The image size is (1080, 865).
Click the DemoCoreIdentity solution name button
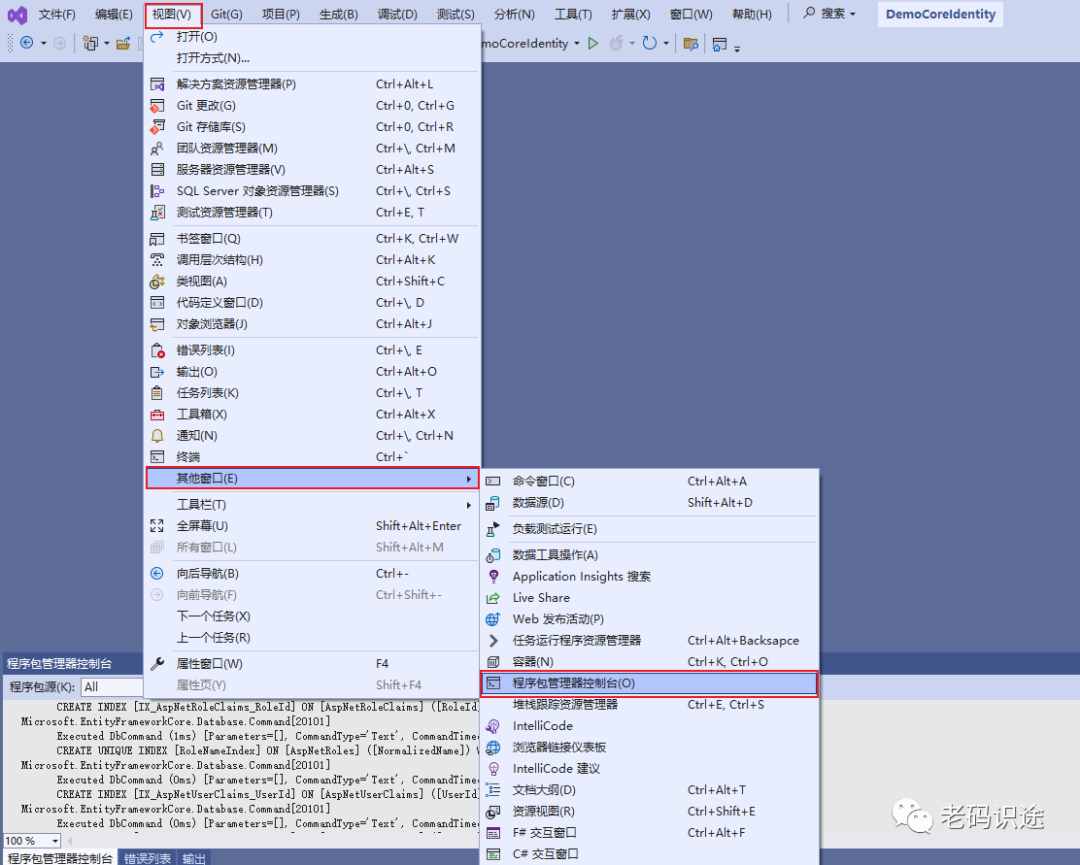pyautogui.click(x=940, y=14)
